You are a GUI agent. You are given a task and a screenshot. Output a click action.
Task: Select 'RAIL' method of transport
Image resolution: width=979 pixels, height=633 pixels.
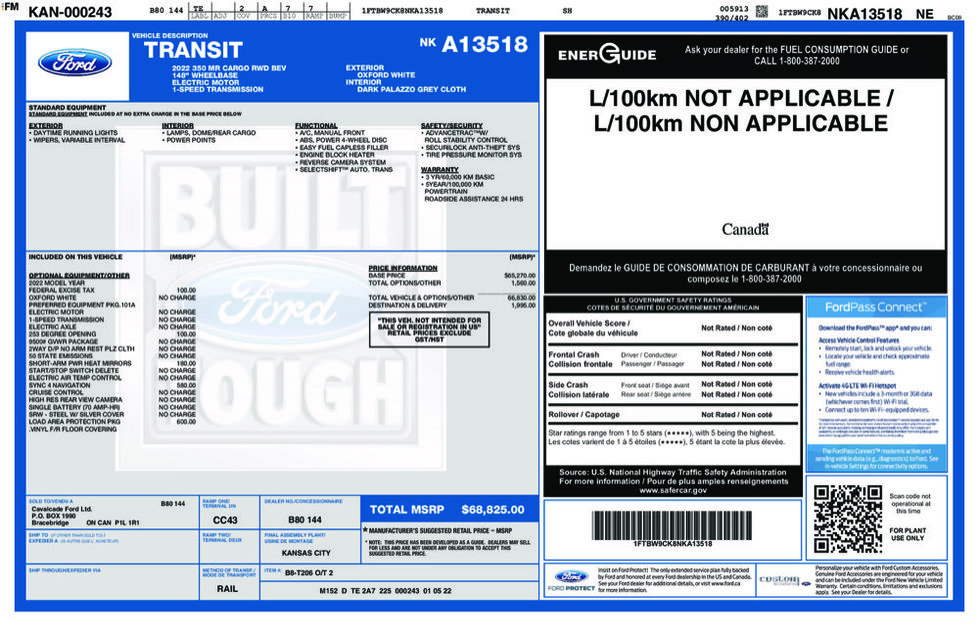227,589
